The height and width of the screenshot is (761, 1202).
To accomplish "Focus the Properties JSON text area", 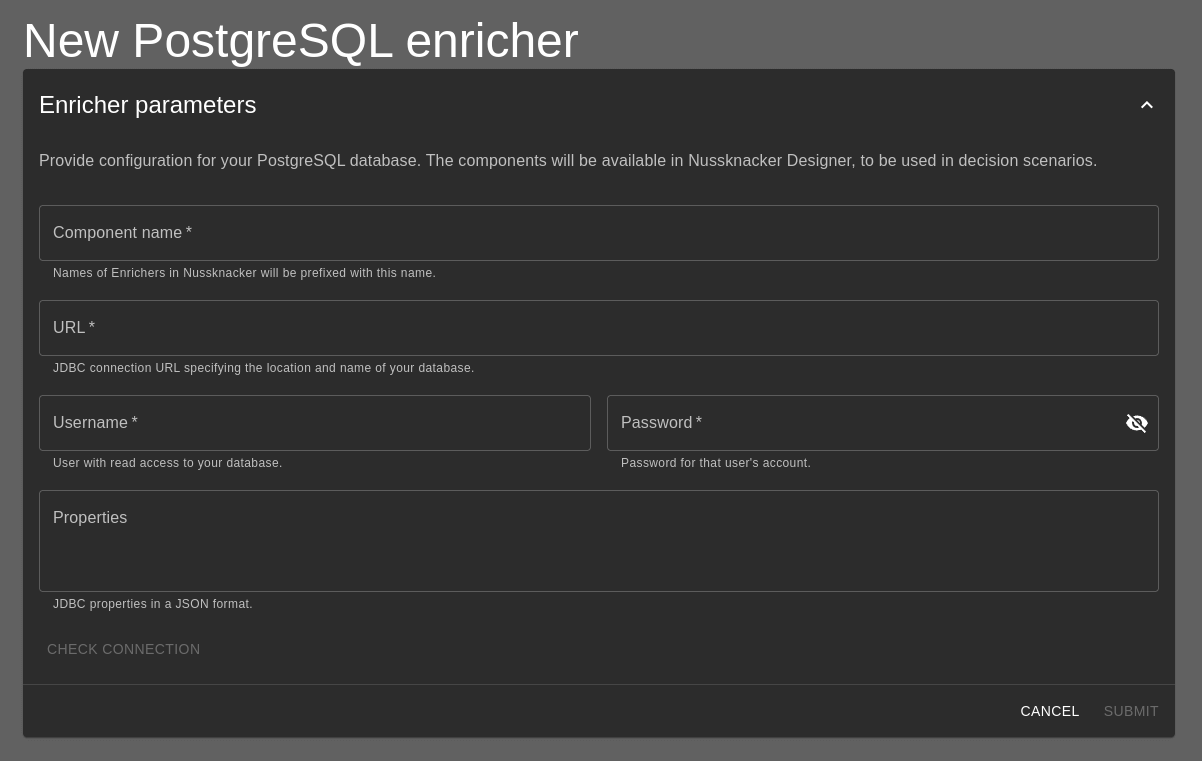I will click(599, 541).
